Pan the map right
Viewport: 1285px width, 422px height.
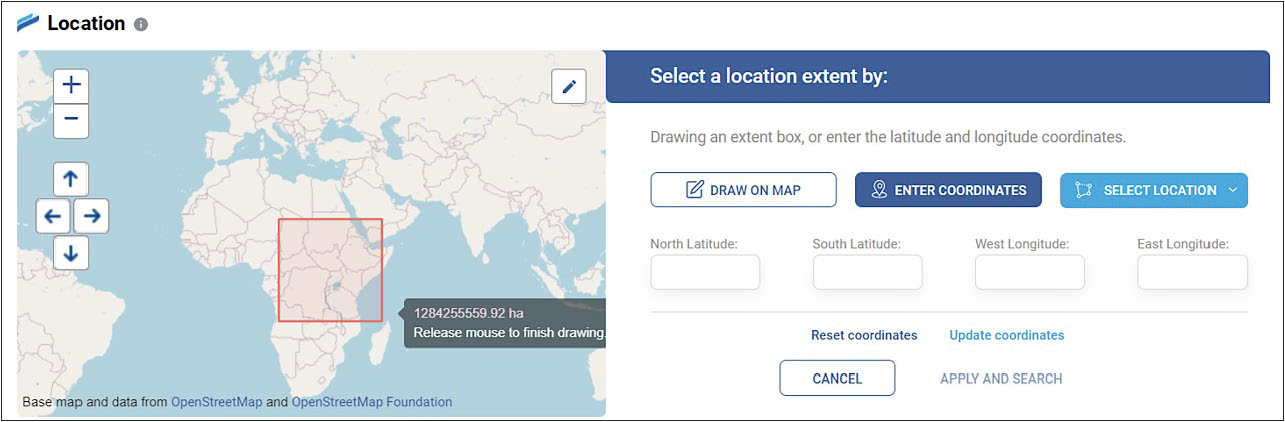tap(91, 216)
